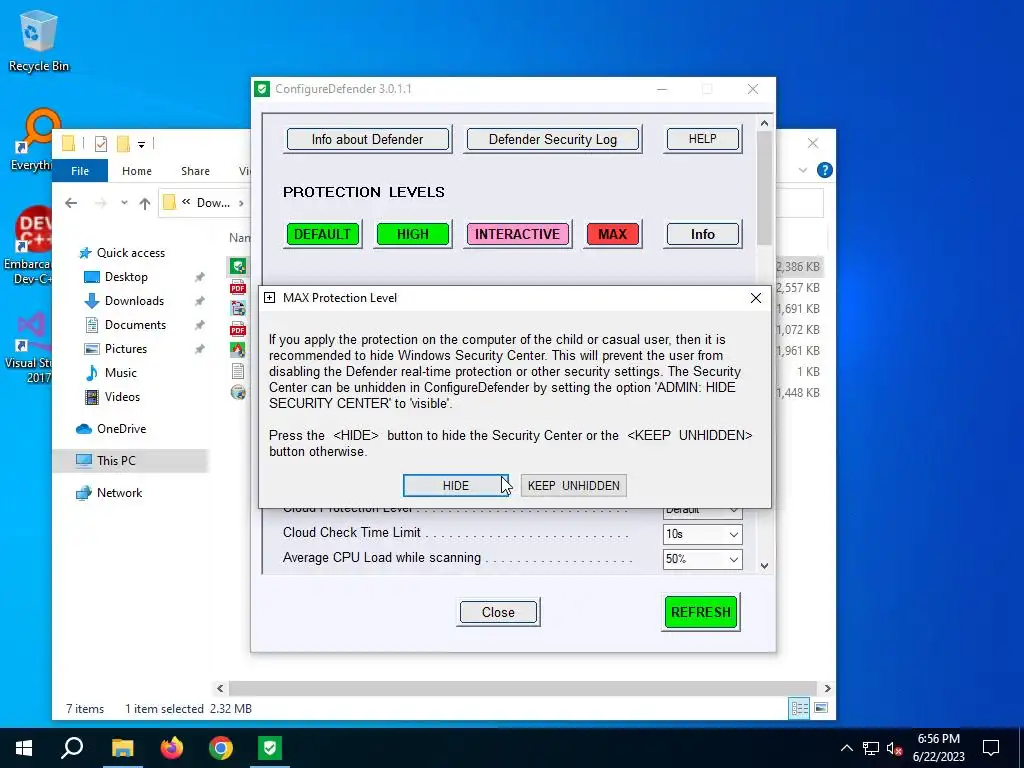This screenshot has width=1024, height=768.
Task: Select the PDF file sized 1,072 KB
Action: (238, 329)
